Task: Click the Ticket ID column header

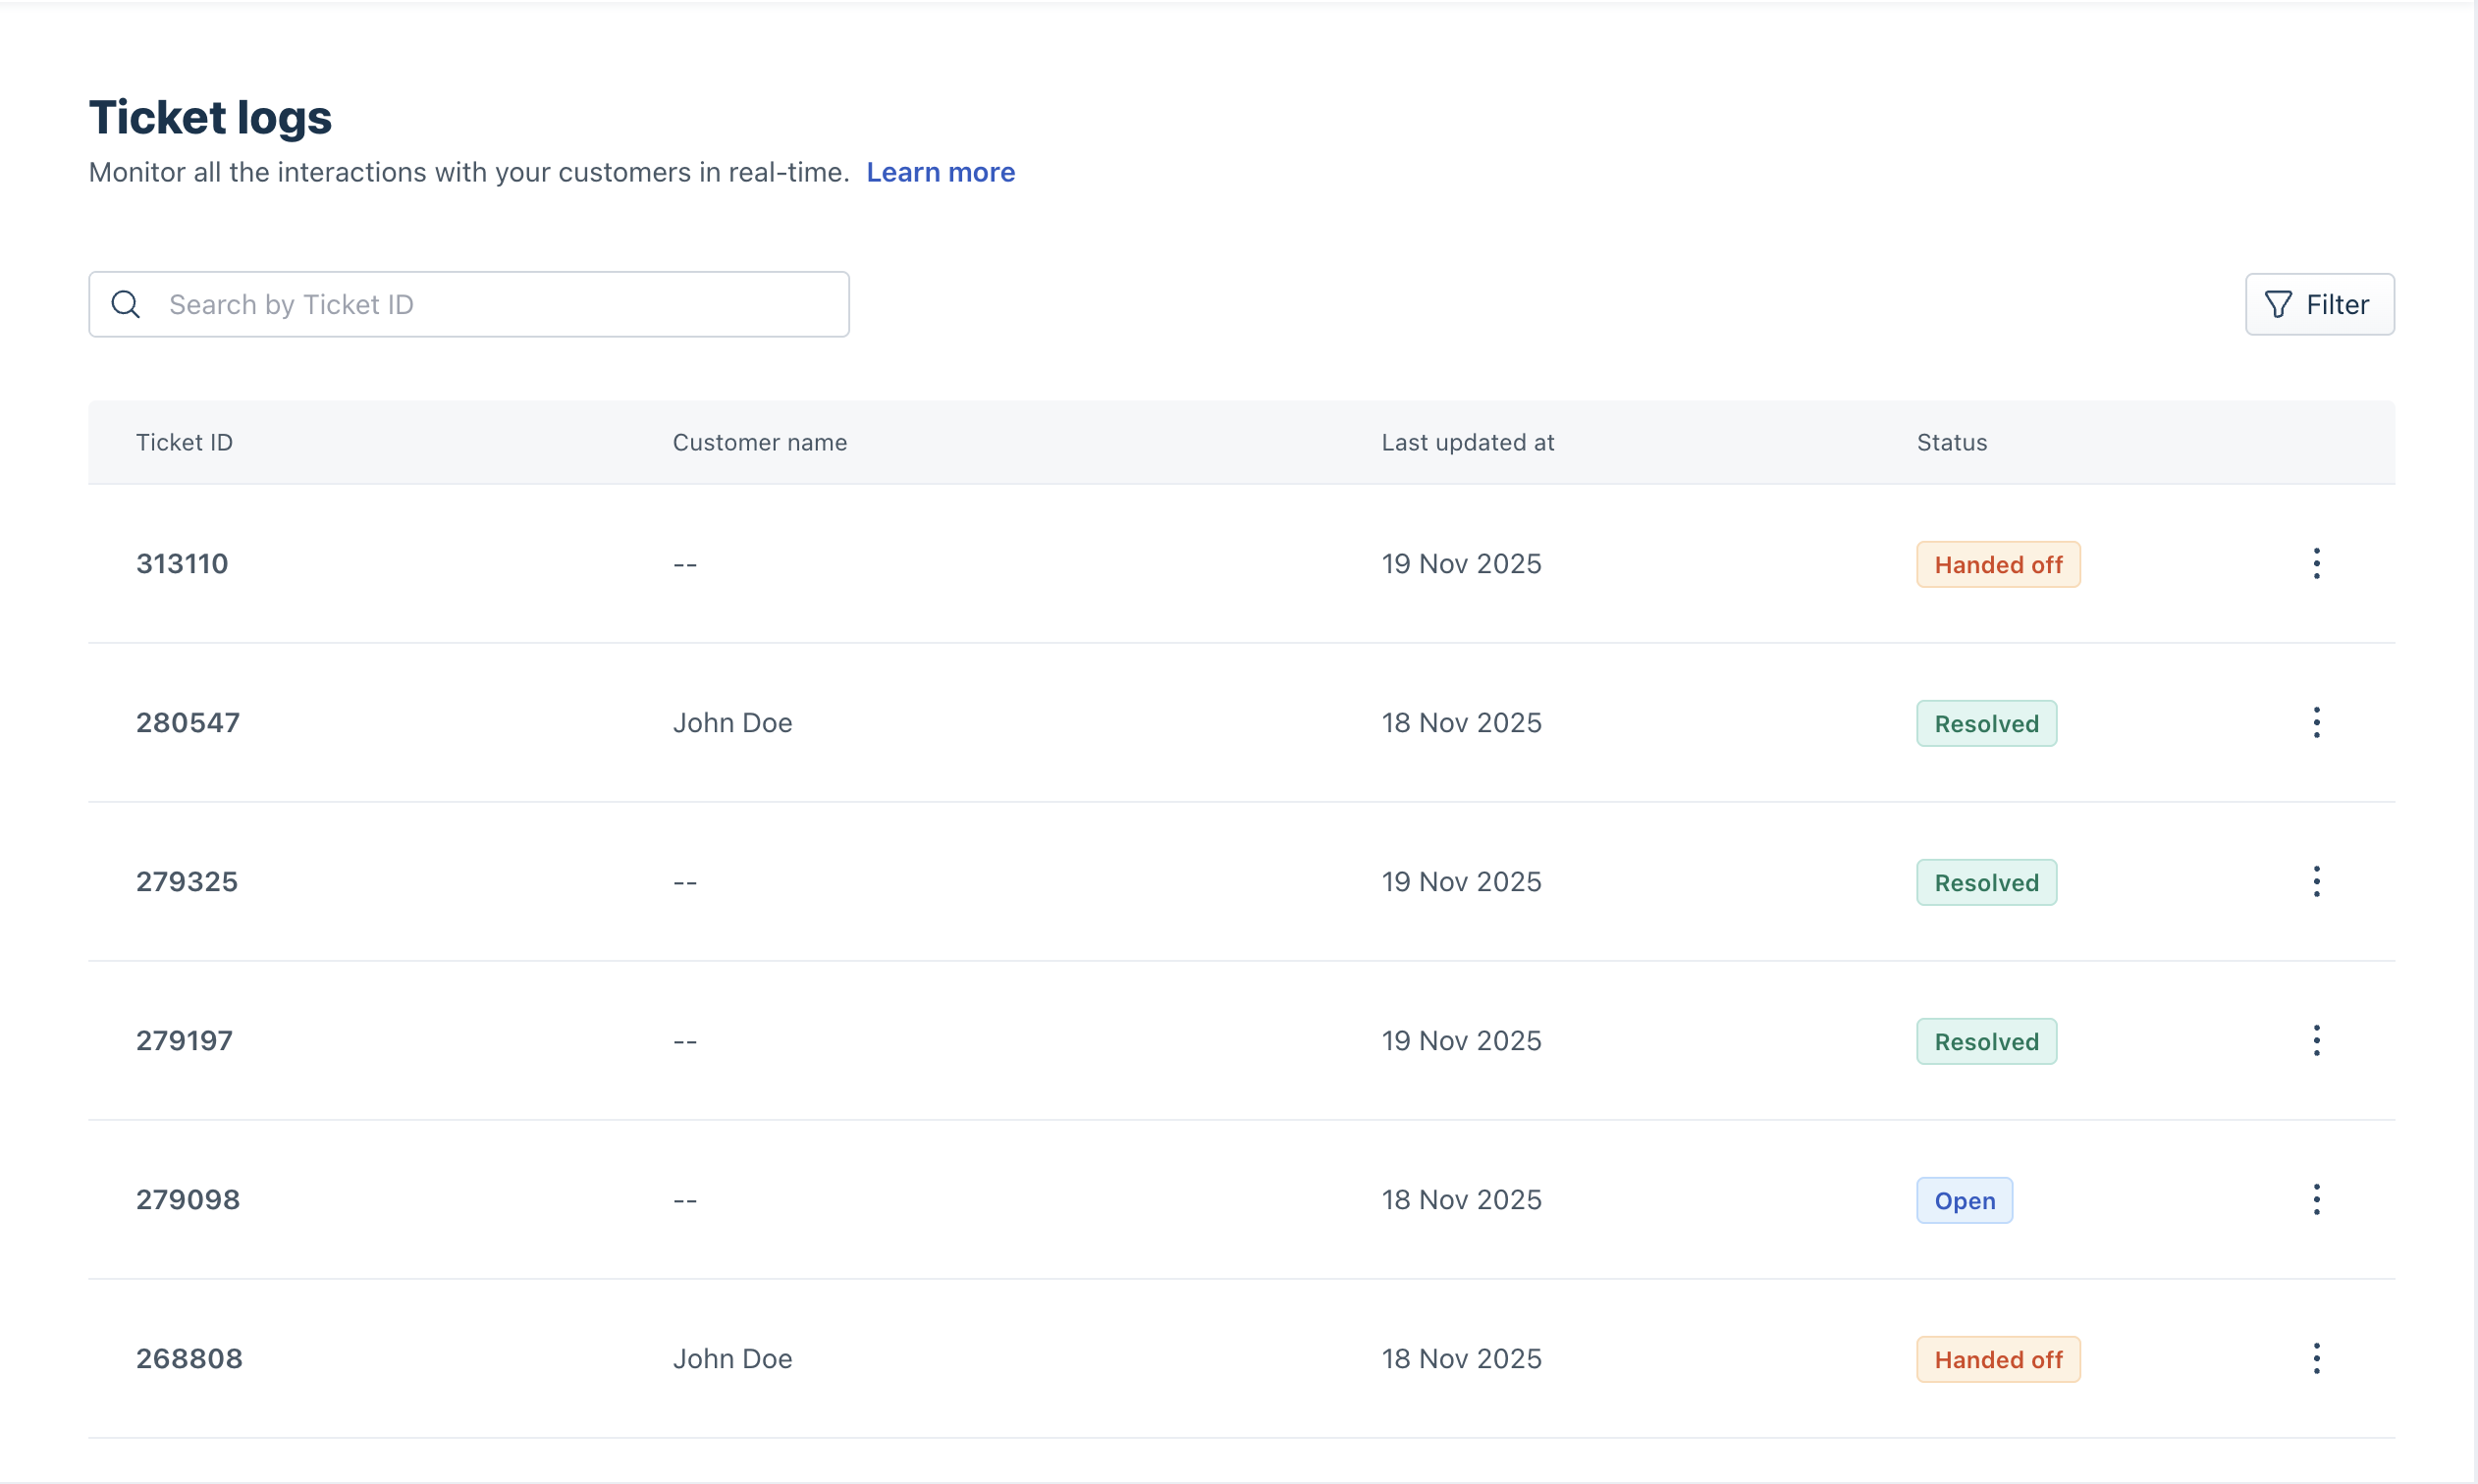Action: coord(184,443)
